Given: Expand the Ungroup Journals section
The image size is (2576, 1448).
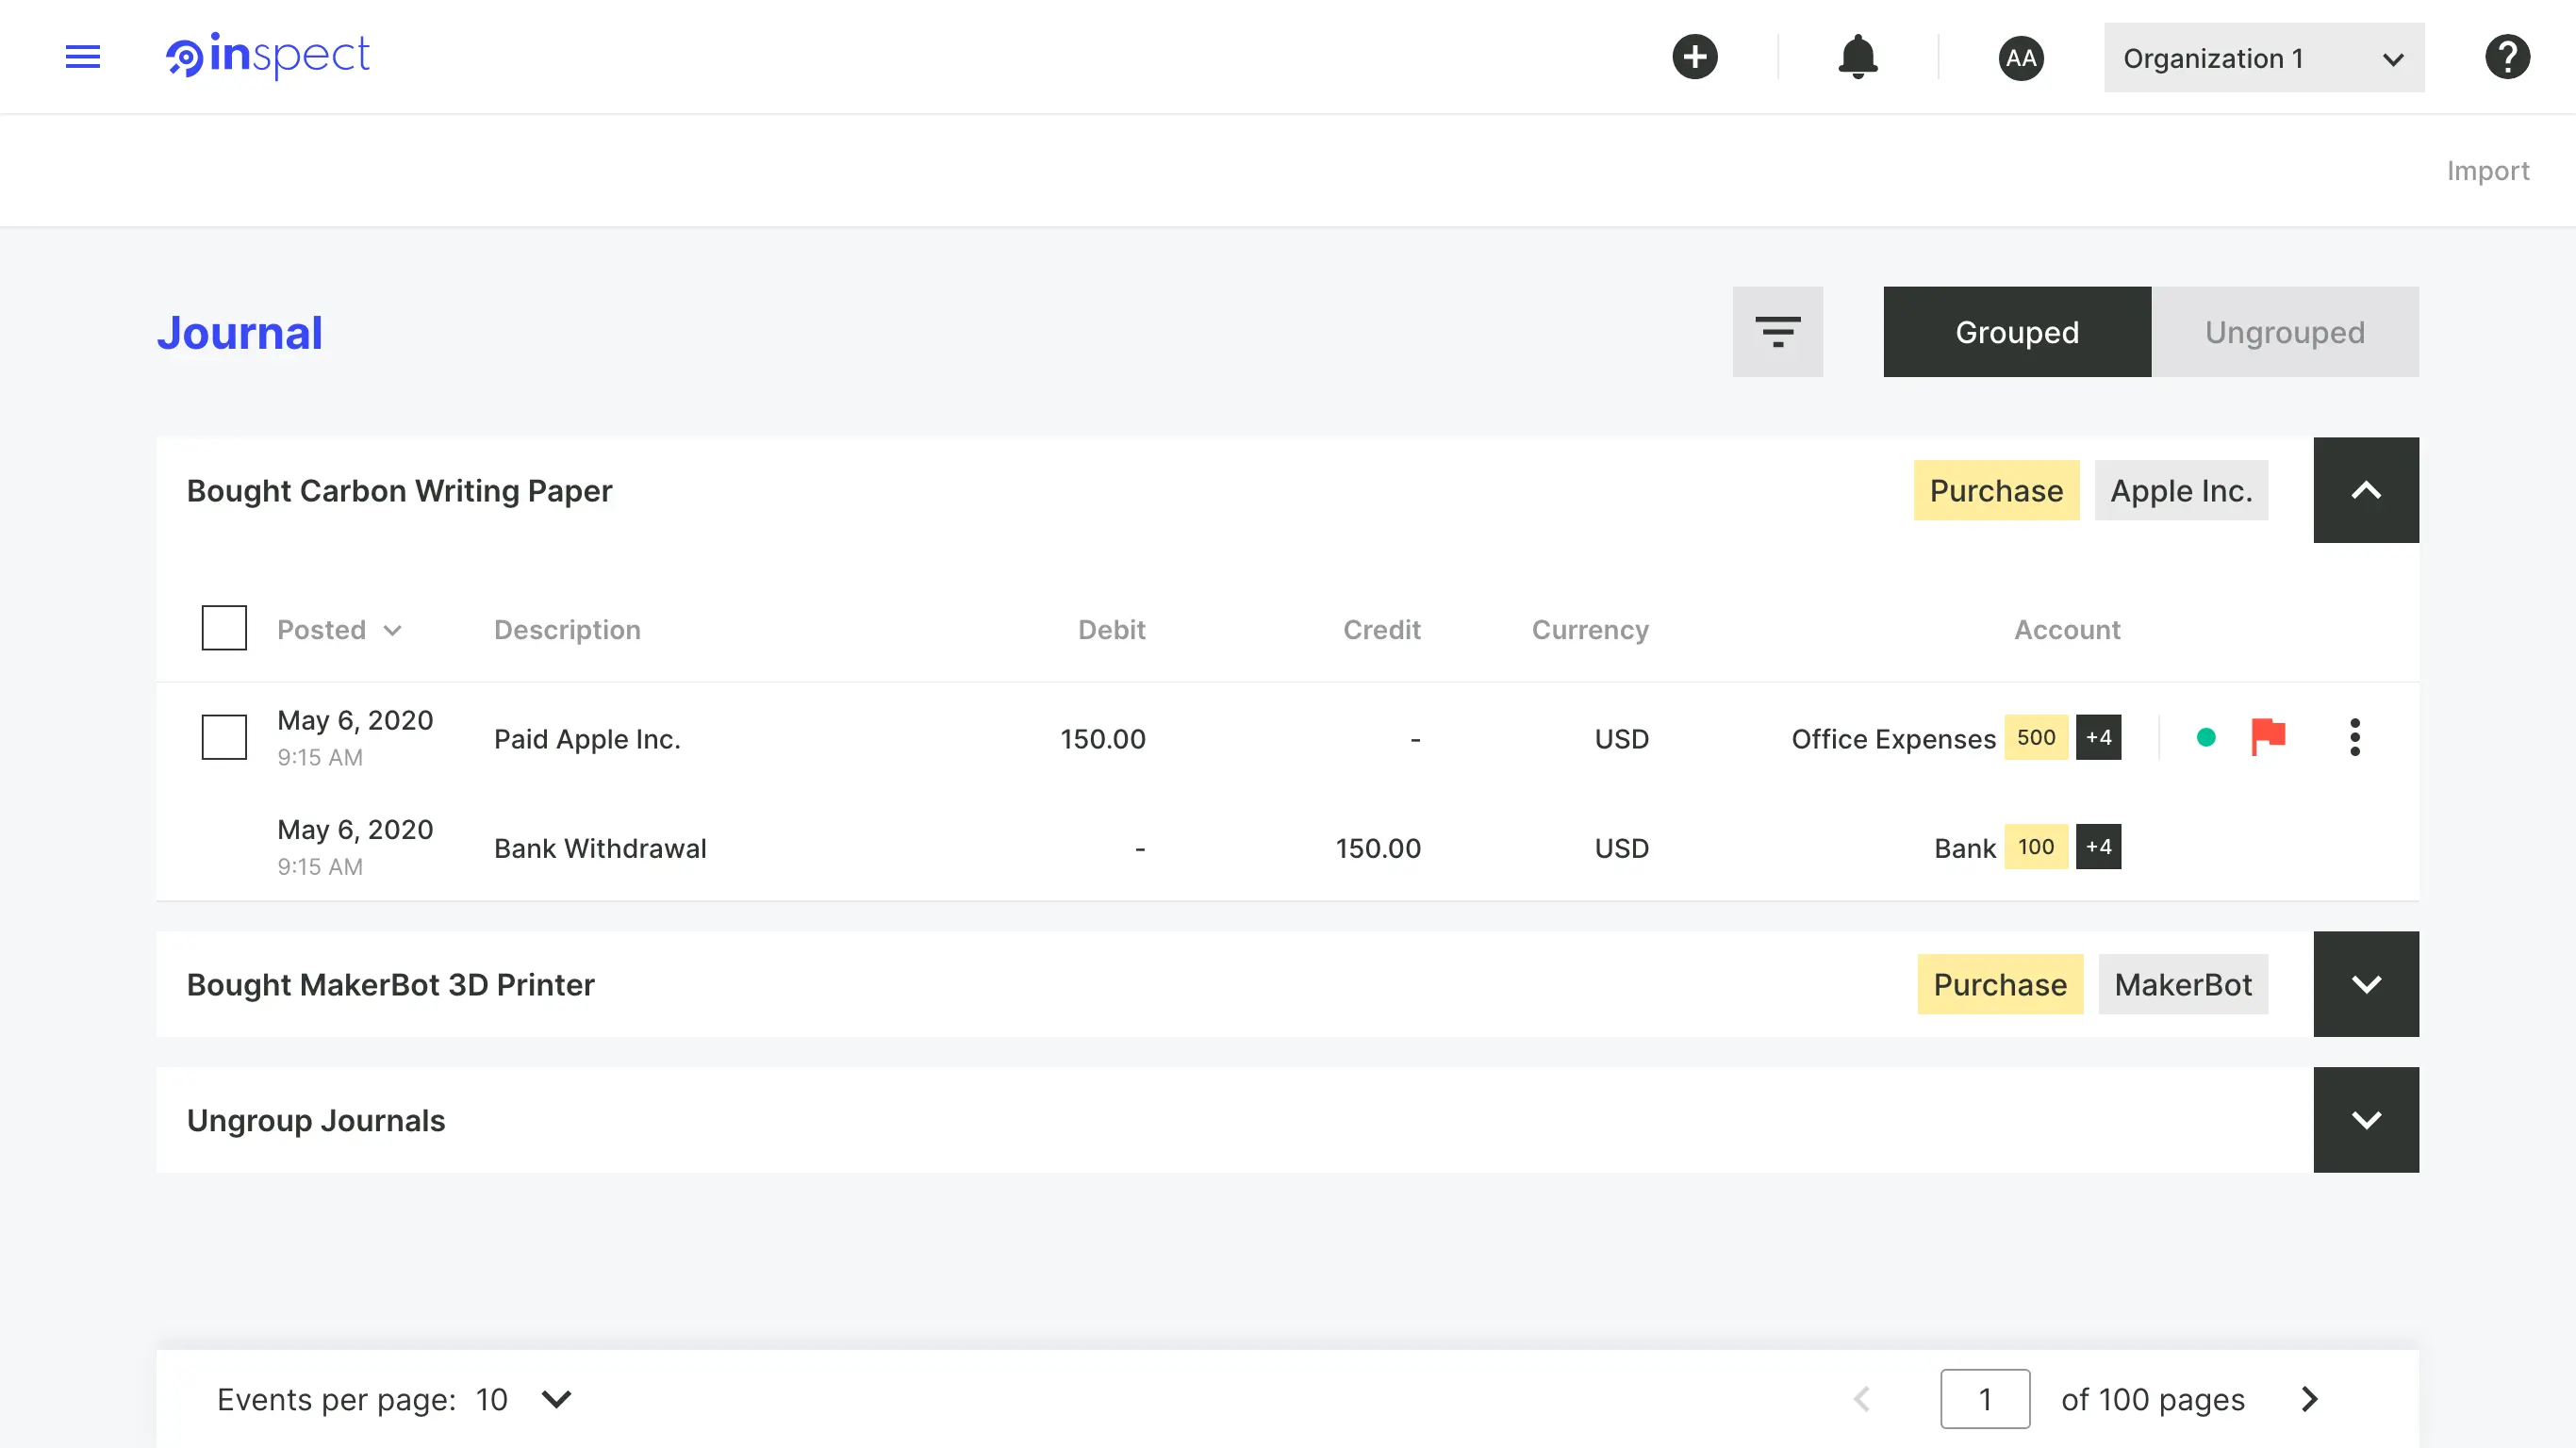Looking at the screenshot, I should (x=2365, y=1120).
